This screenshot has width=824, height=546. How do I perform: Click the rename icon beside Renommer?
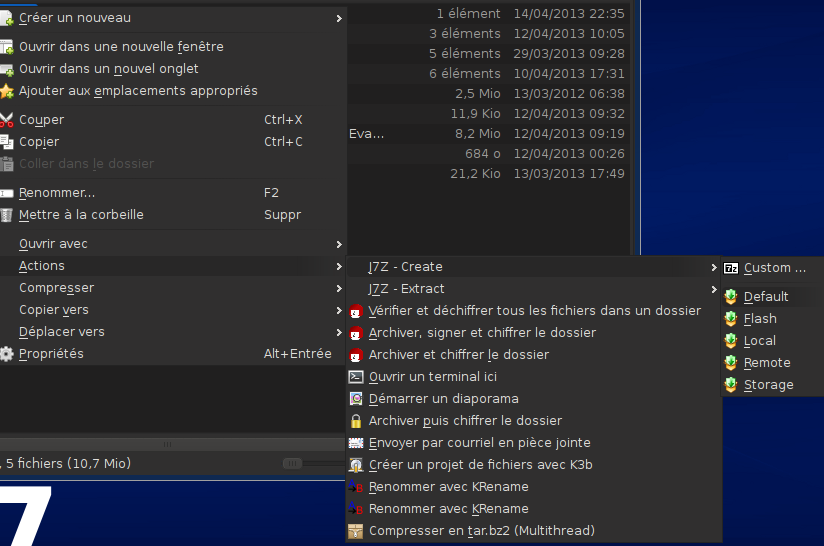[6, 193]
